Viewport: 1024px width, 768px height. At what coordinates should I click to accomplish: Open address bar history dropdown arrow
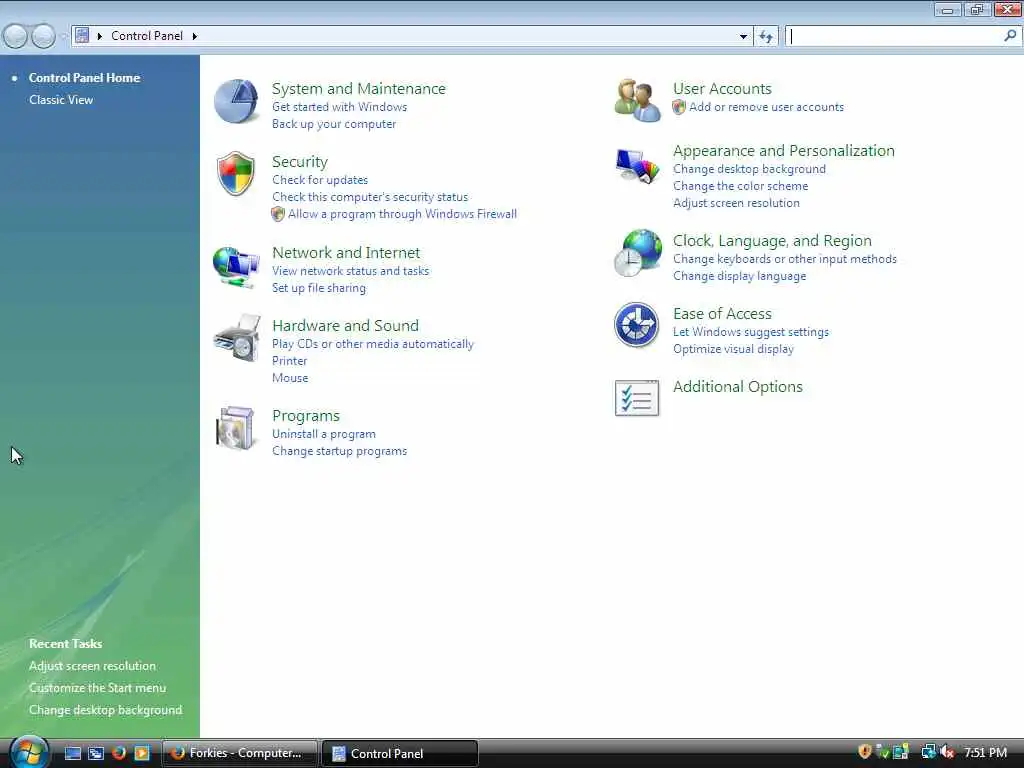tap(743, 37)
